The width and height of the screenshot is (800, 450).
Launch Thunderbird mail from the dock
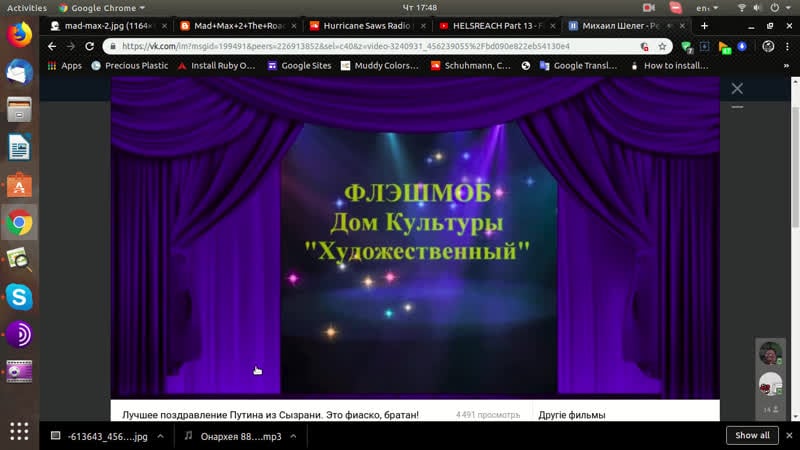[x=19, y=72]
